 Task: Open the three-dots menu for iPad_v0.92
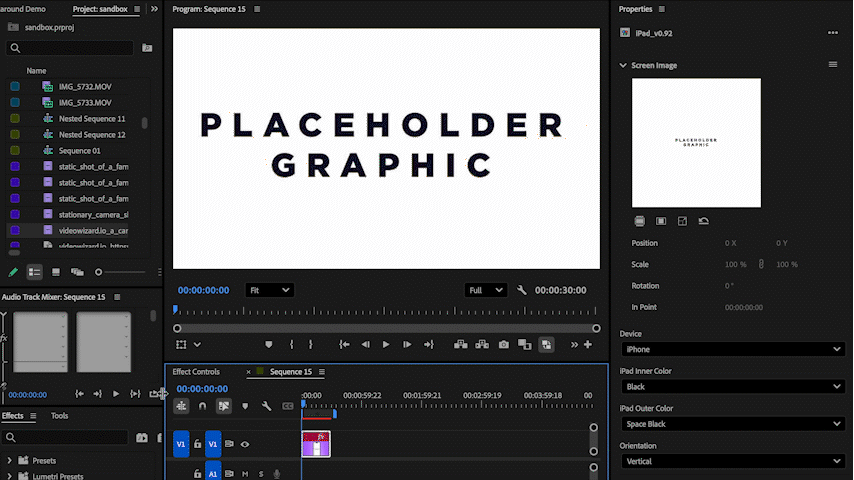click(833, 33)
